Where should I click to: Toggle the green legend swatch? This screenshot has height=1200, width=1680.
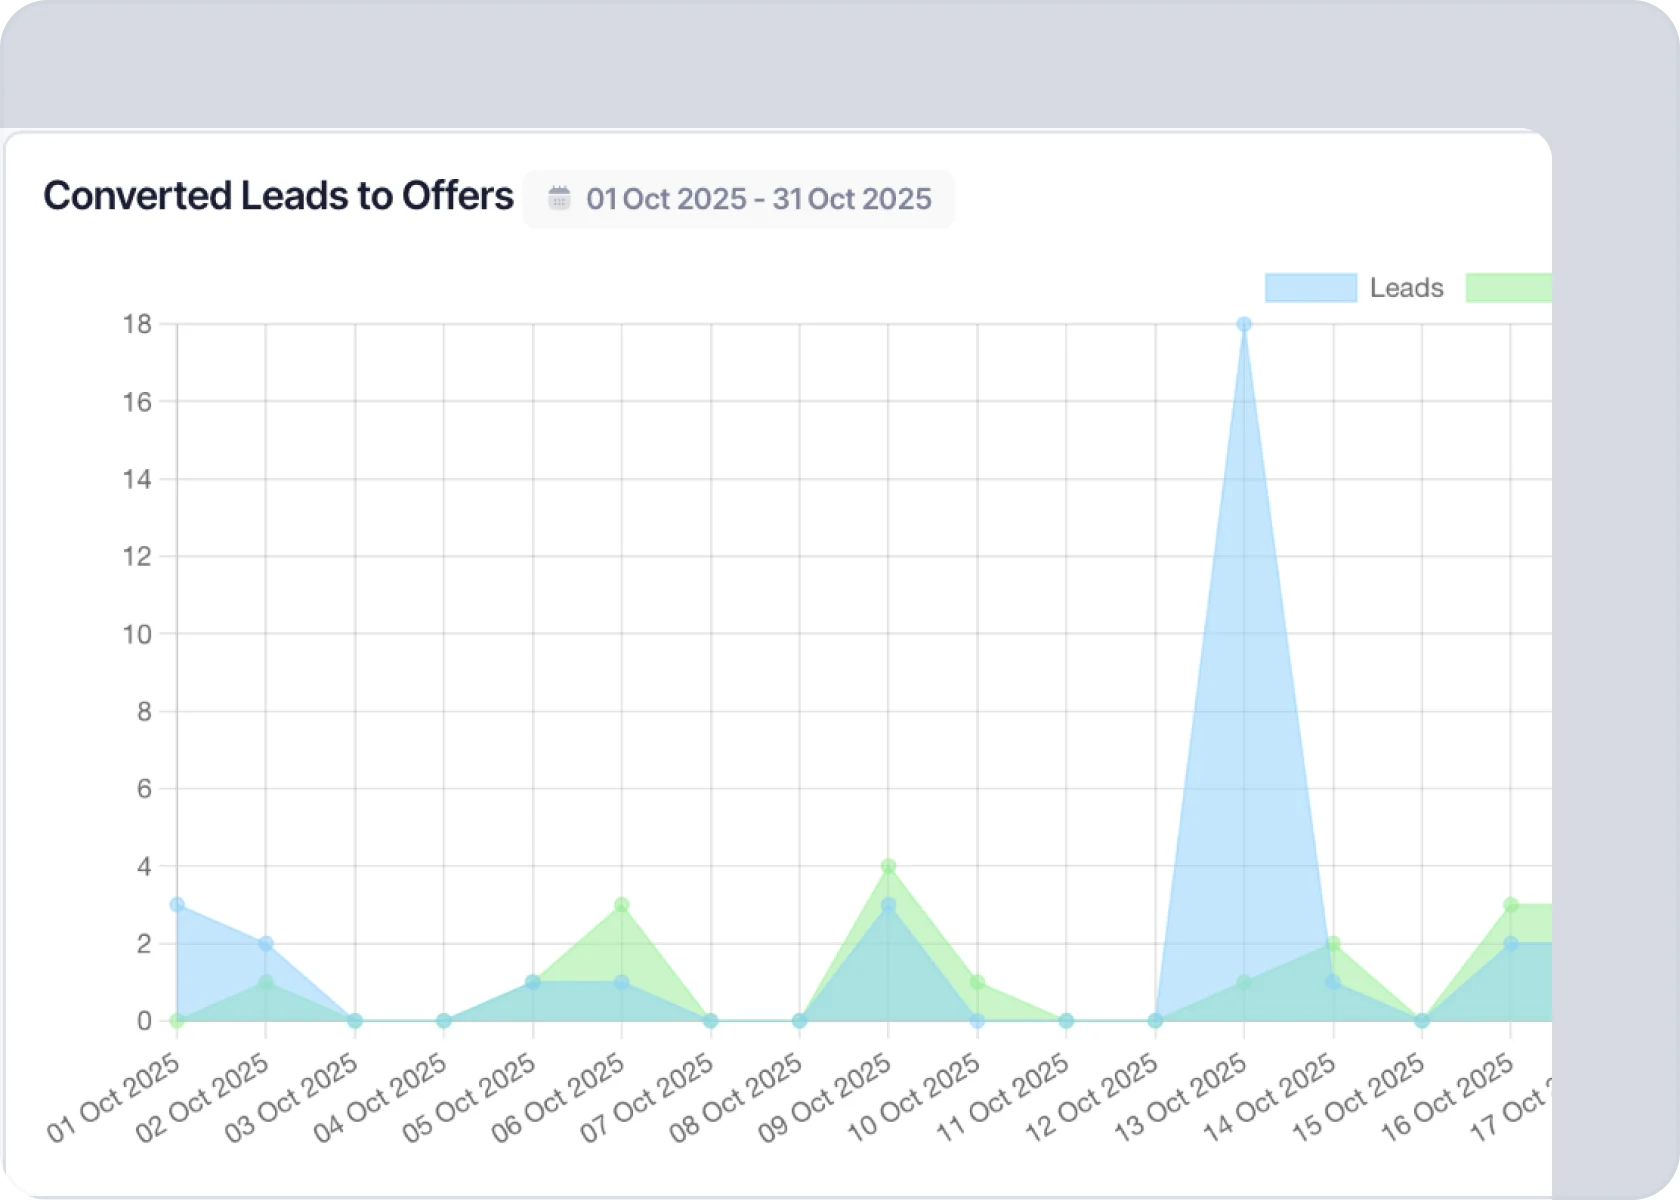(x=1509, y=288)
